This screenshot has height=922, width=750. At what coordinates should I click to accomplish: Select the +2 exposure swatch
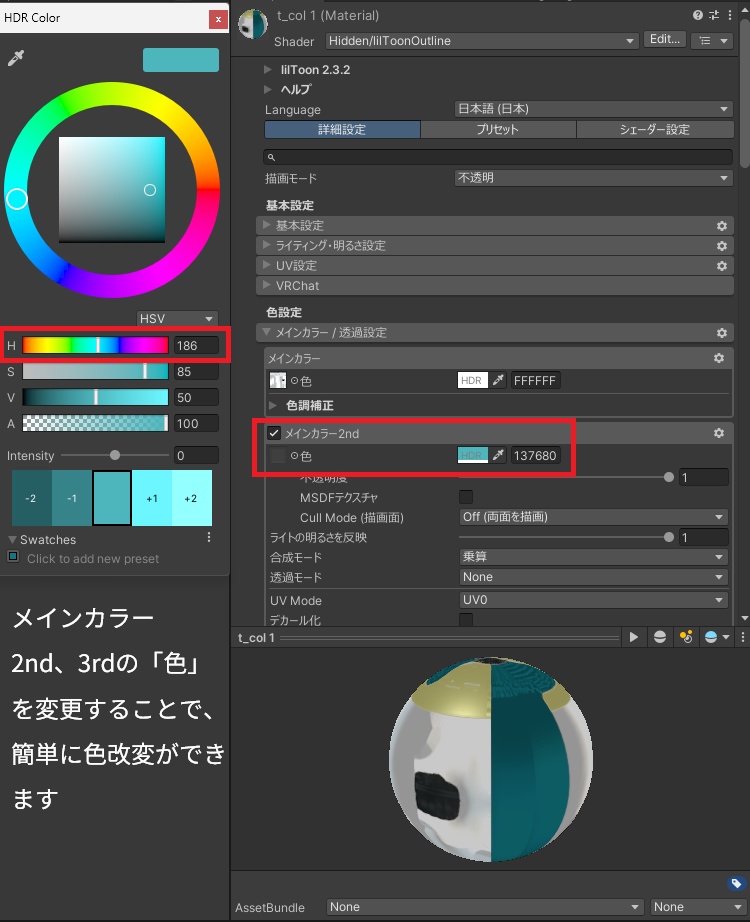[192, 498]
